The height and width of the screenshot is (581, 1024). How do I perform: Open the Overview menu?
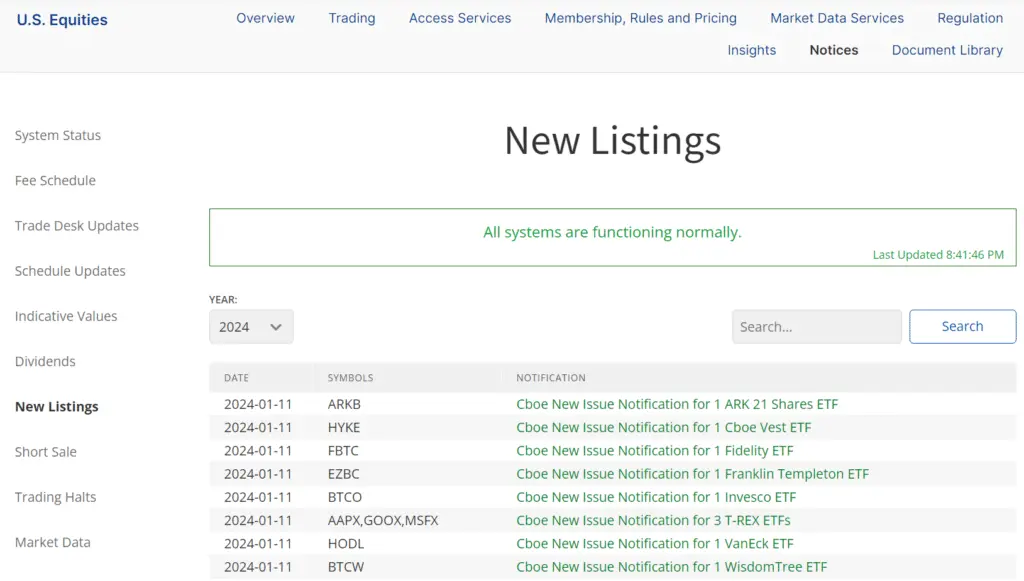265,18
